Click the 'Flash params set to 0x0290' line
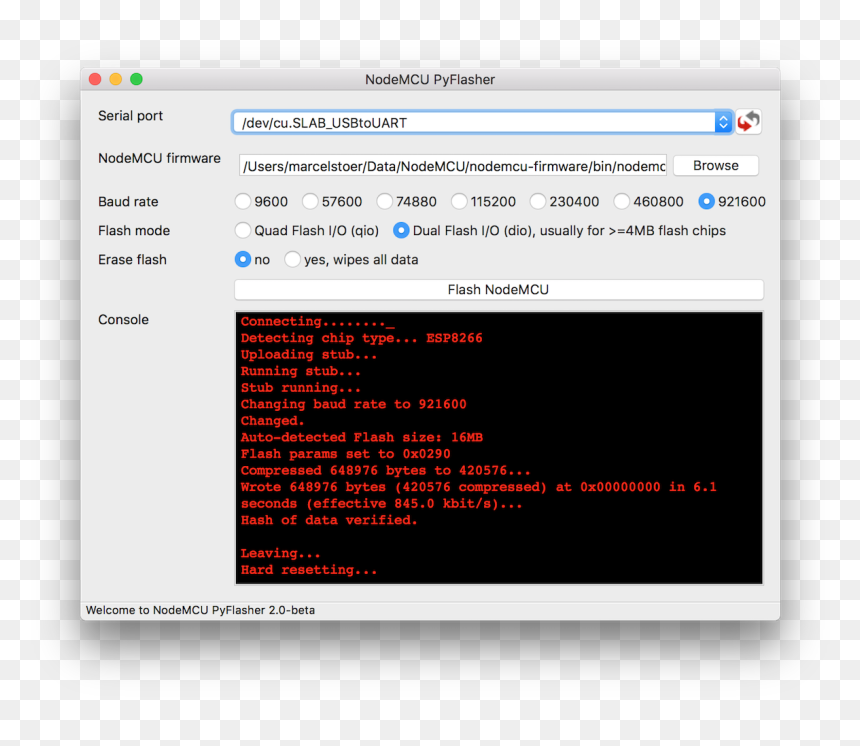 pyautogui.click(x=346, y=454)
